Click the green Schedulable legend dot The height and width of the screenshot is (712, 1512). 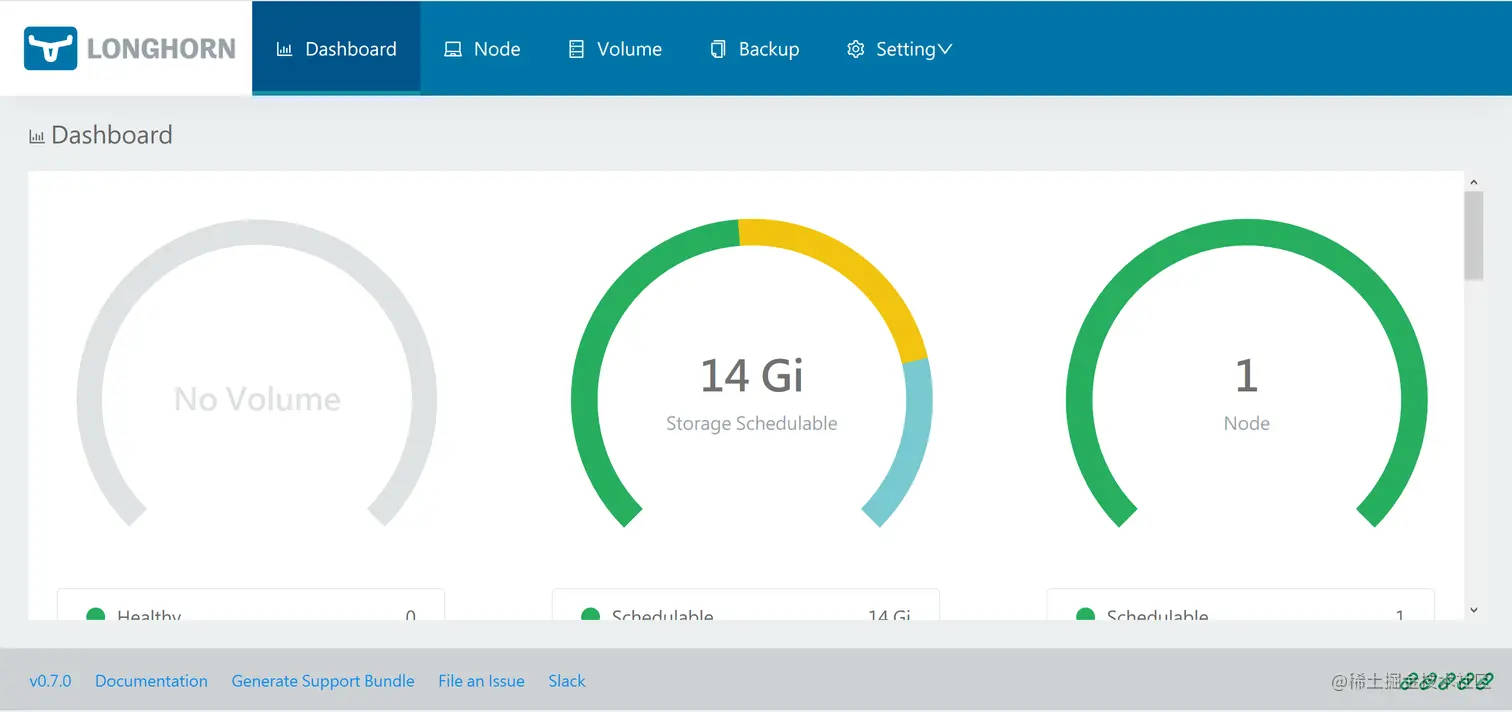coord(590,617)
